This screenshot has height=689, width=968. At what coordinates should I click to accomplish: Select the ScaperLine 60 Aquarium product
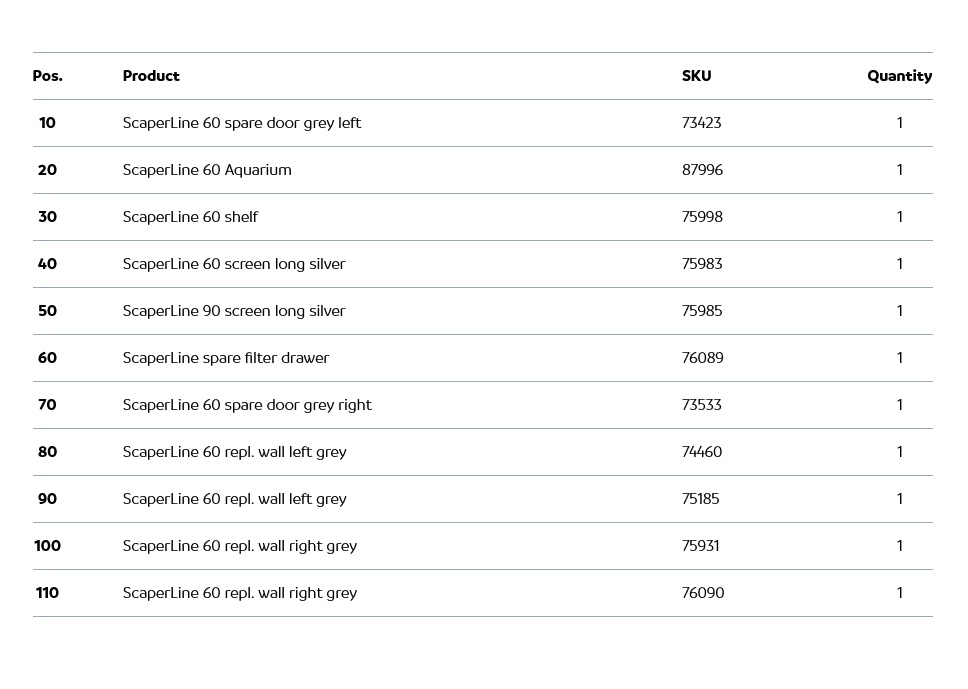(207, 170)
